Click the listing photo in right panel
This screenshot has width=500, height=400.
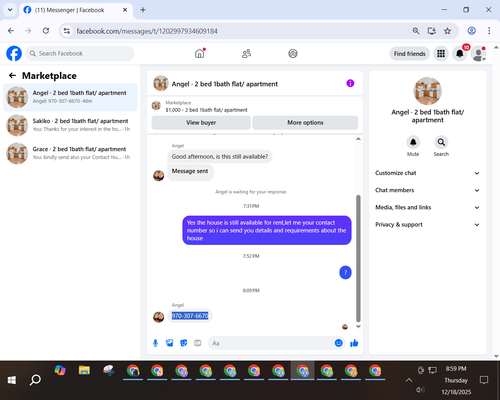click(428, 91)
